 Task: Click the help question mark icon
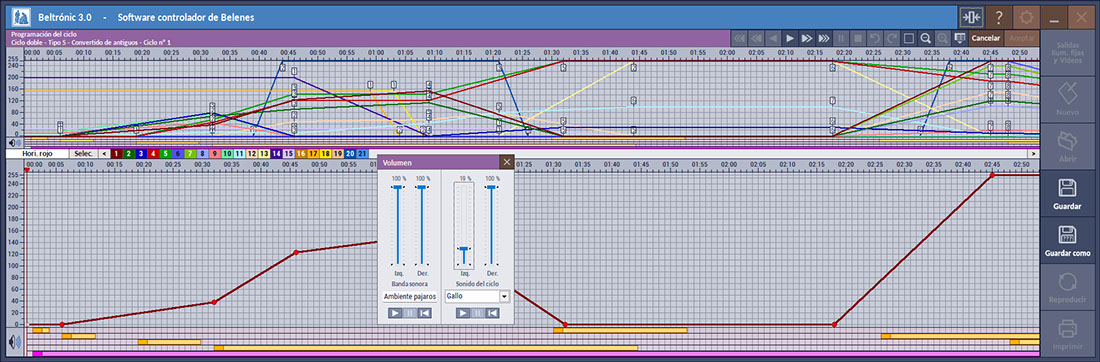[1000, 18]
